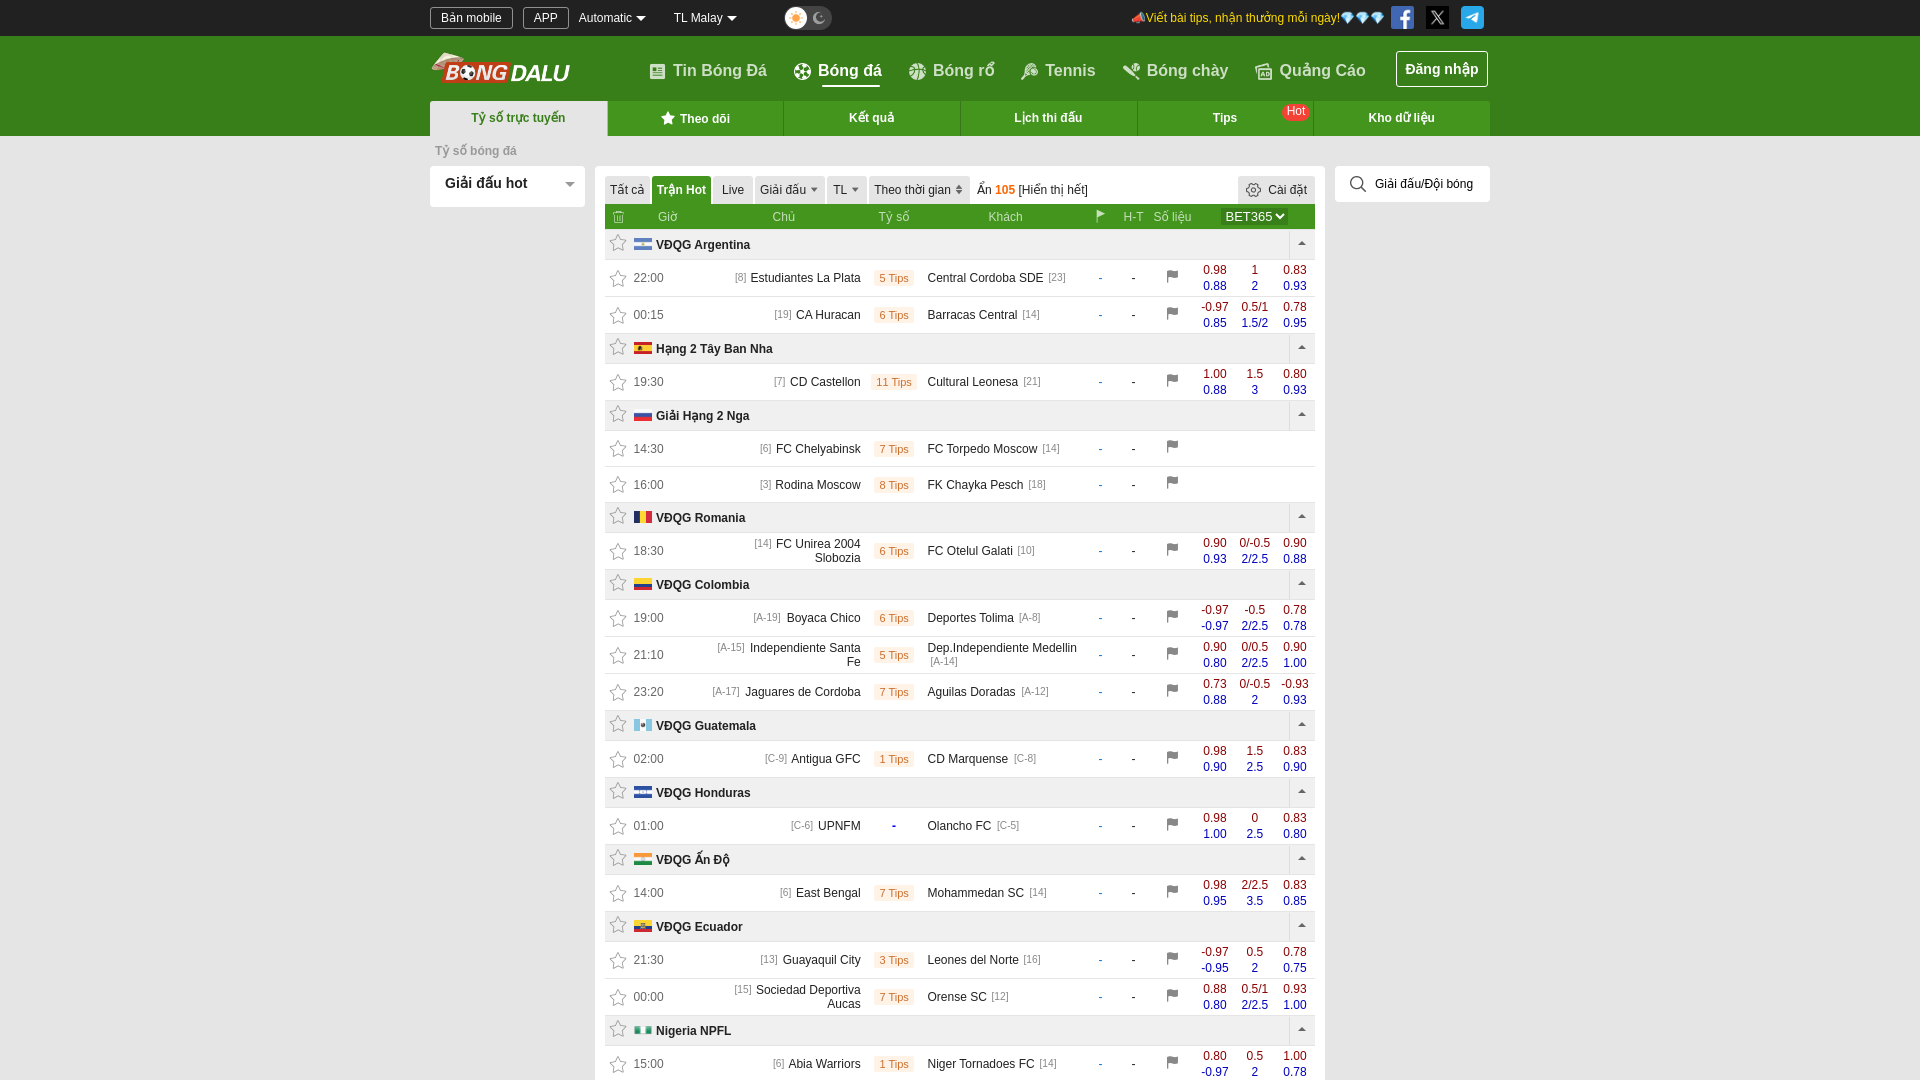1920x1080 pixels.
Task: Favorite the Giải Hạng 2 Nga league
Action: click(x=618, y=415)
